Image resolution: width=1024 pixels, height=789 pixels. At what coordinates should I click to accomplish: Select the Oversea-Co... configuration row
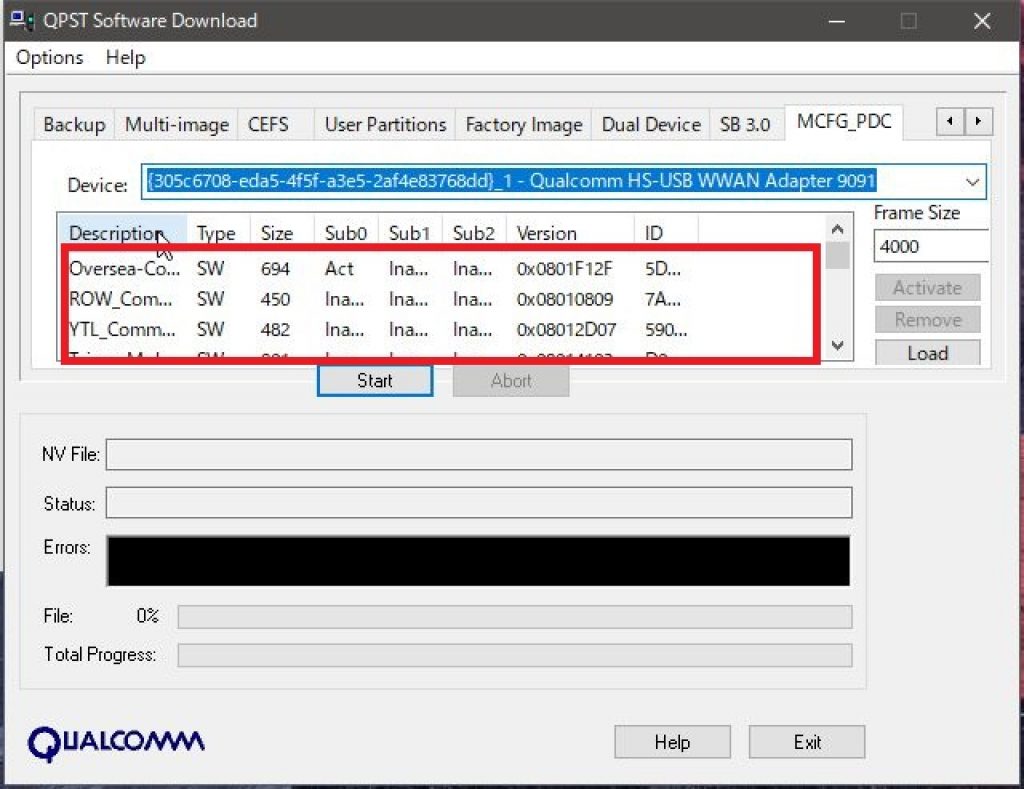tap(124, 268)
